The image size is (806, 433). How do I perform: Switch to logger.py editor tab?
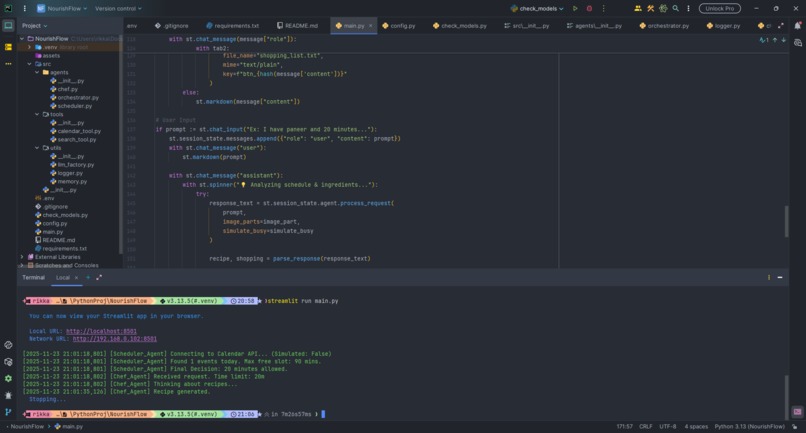[723, 26]
